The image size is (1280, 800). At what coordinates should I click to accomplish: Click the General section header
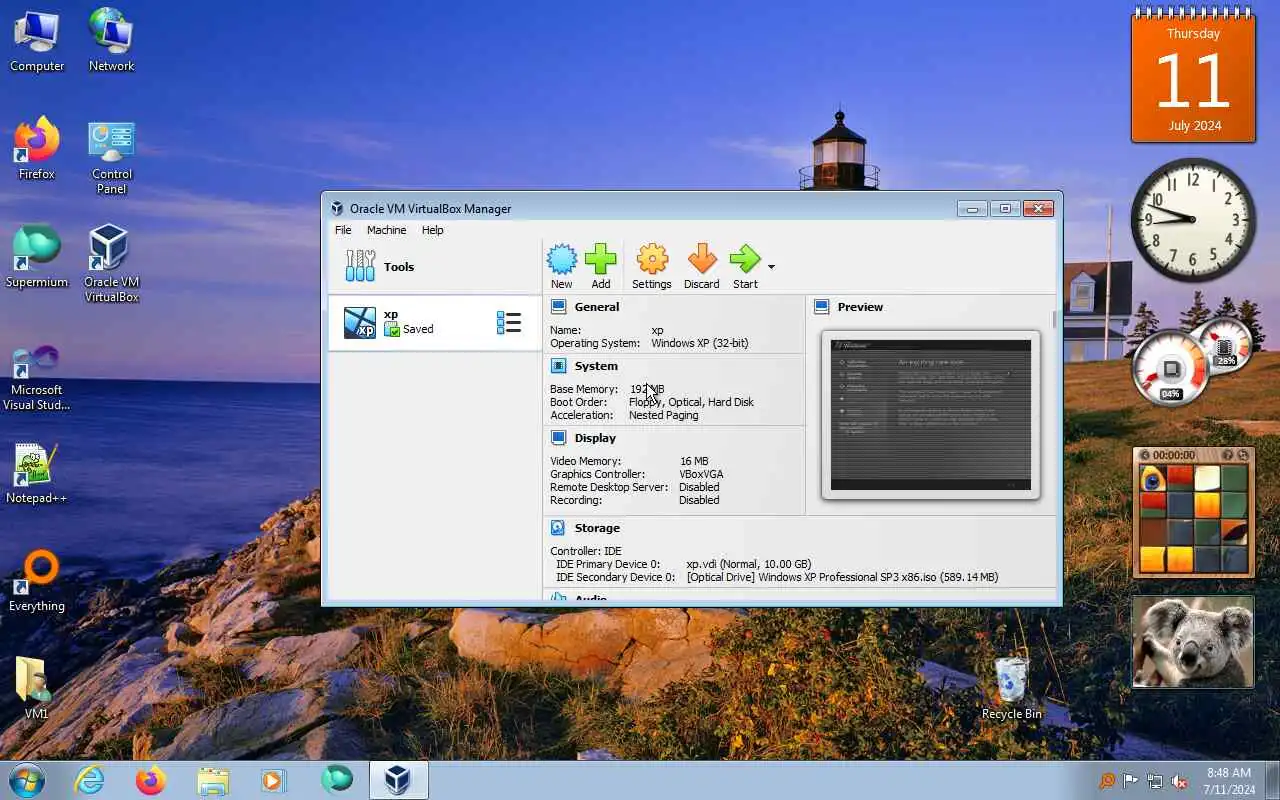[597, 307]
